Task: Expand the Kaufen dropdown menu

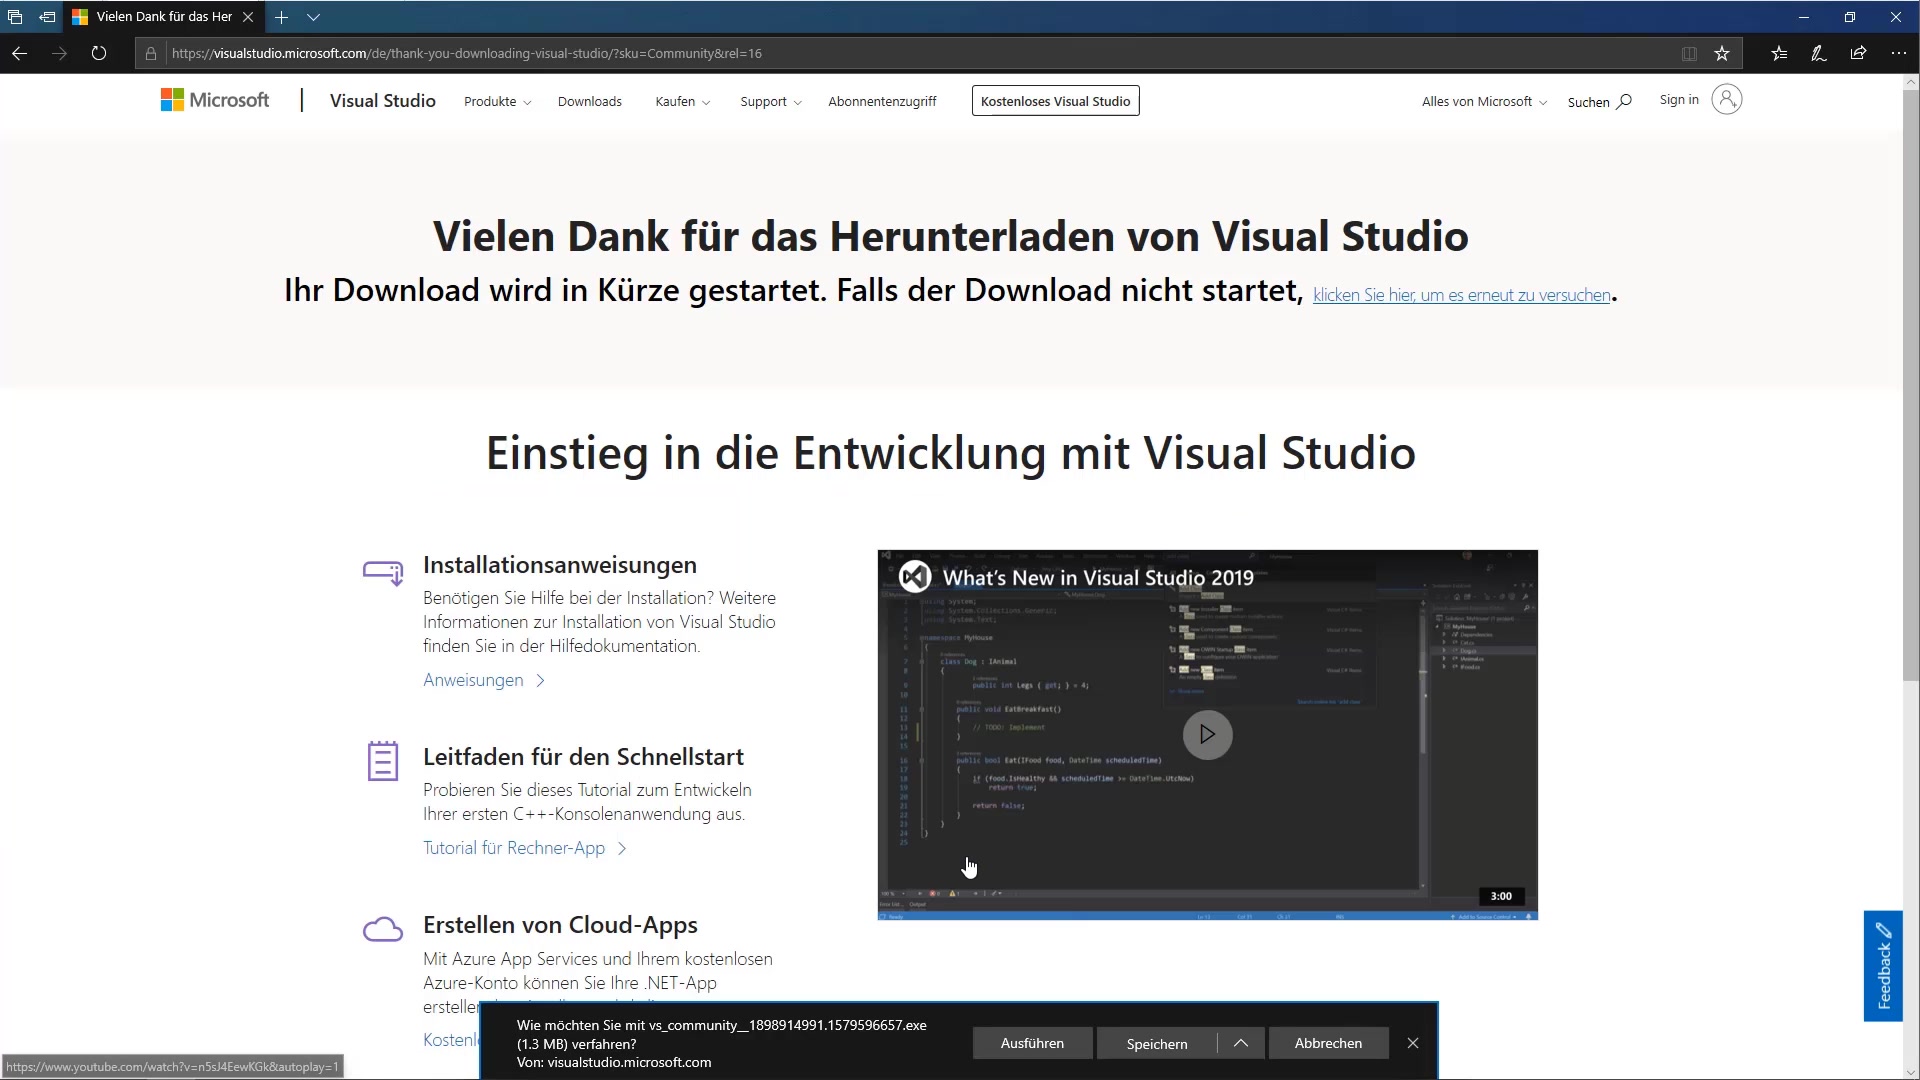Action: (x=682, y=102)
